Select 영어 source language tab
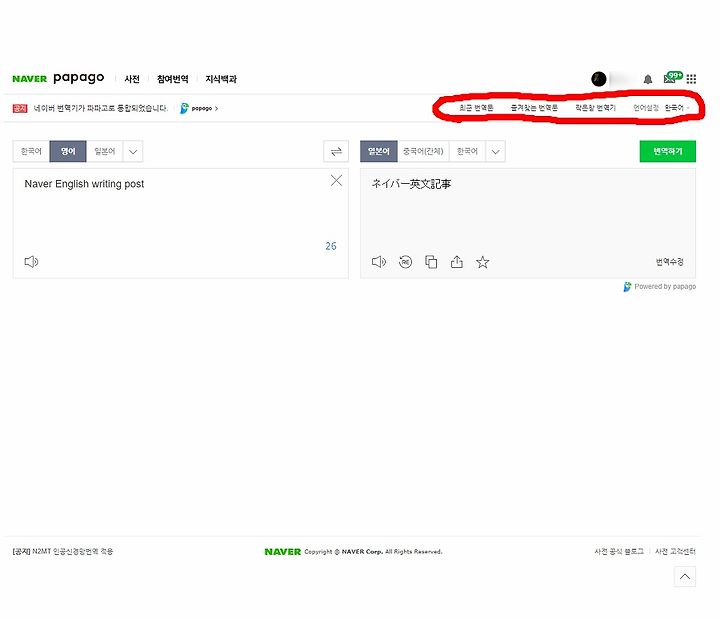Image resolution: width=720 pixels, height=619 pixels. tap(68, 151)
